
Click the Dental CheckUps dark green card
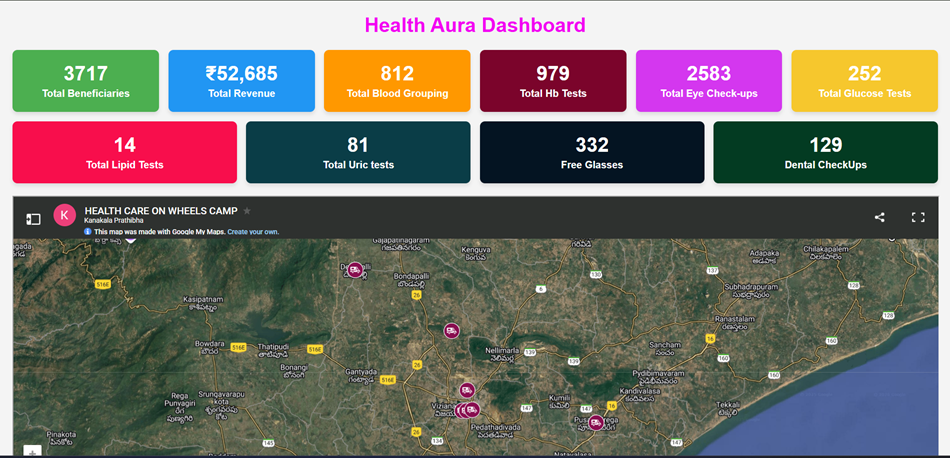(x=826, y=152)
